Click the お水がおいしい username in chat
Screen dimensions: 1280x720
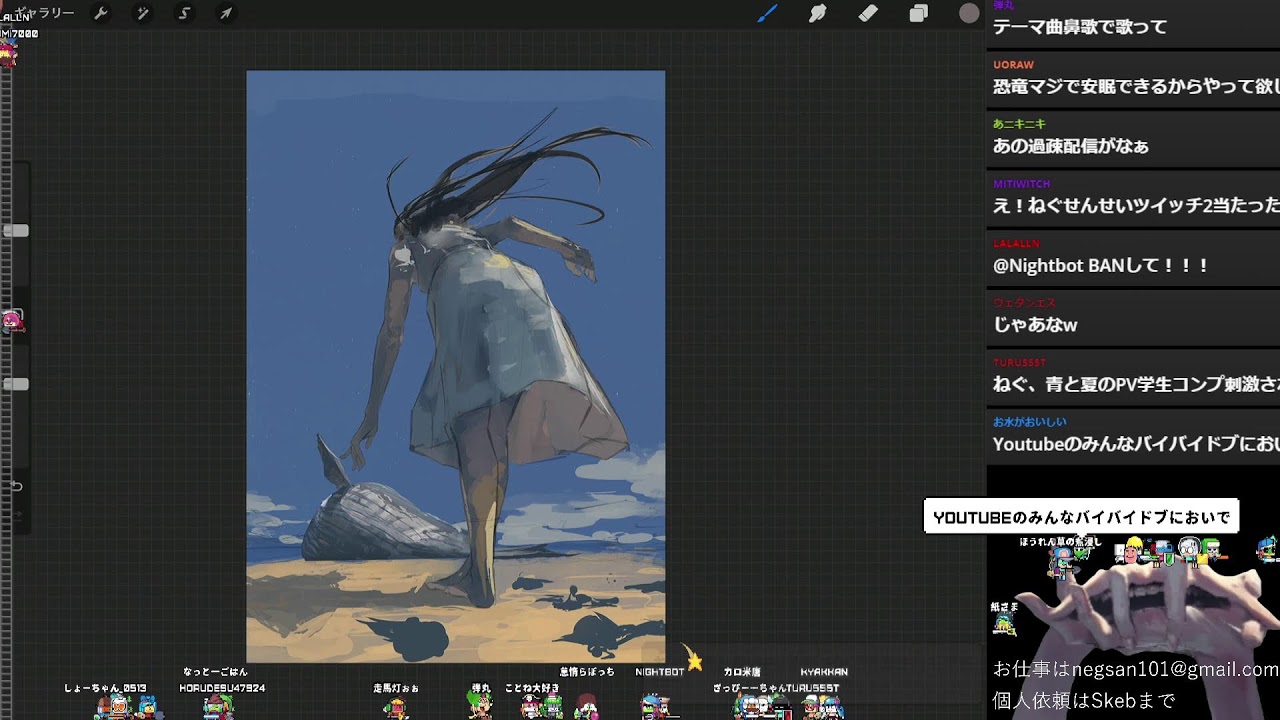tap(1030, 422)
